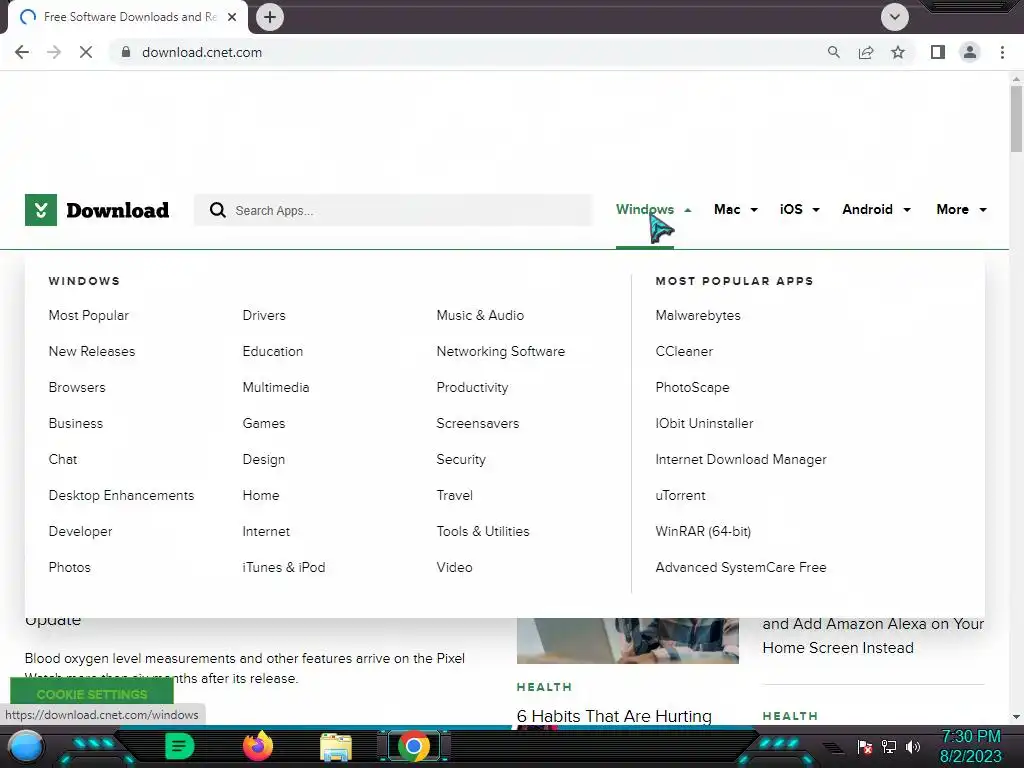Viewport: 1024px width, 768px height.
Task: Select Developer category
Action: point(80,532)
